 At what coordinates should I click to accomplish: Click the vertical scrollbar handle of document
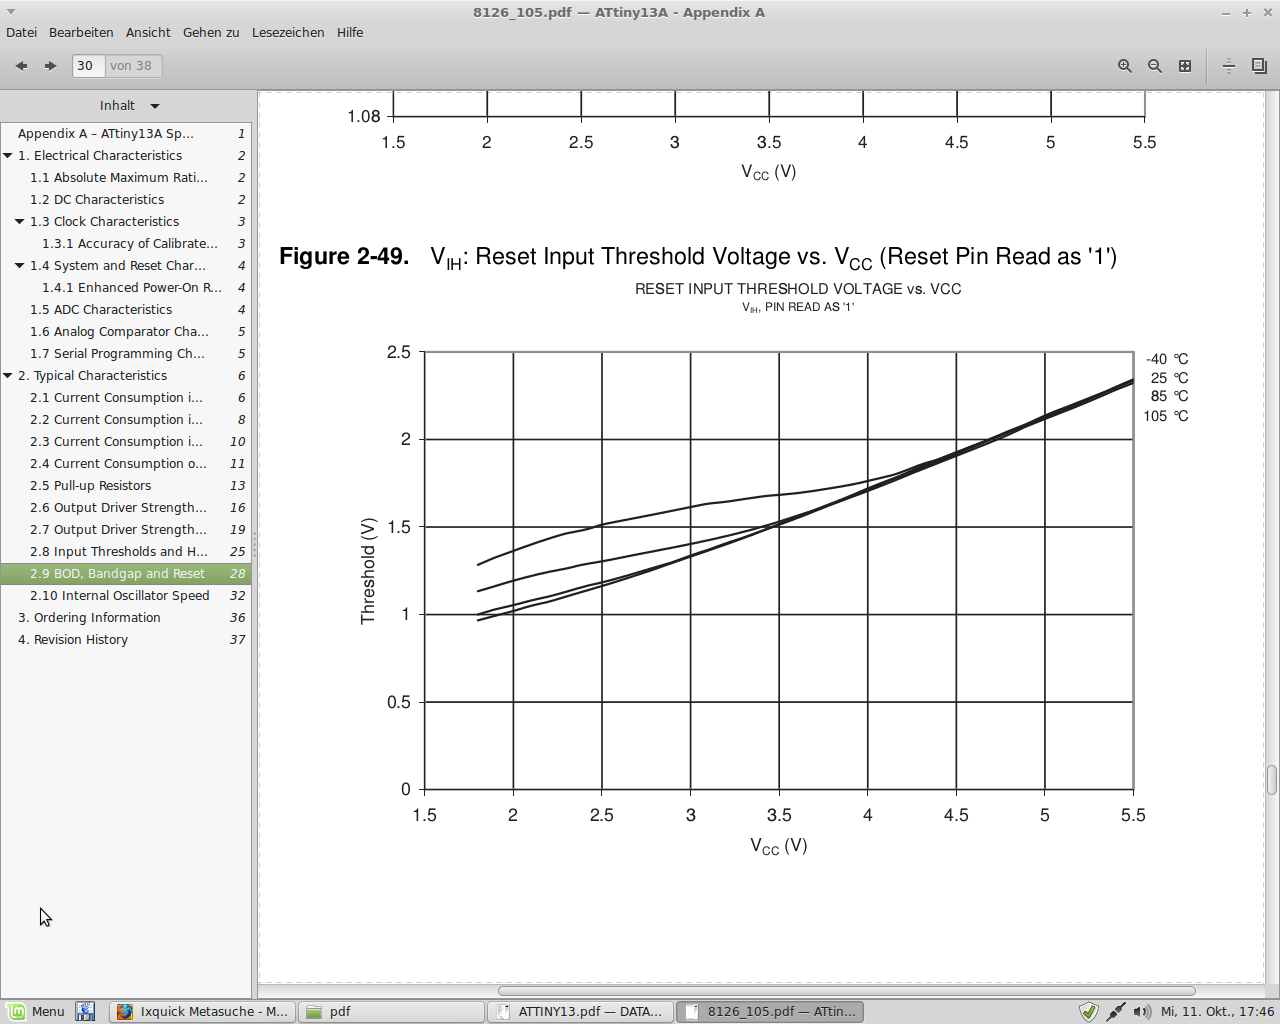1271,779
